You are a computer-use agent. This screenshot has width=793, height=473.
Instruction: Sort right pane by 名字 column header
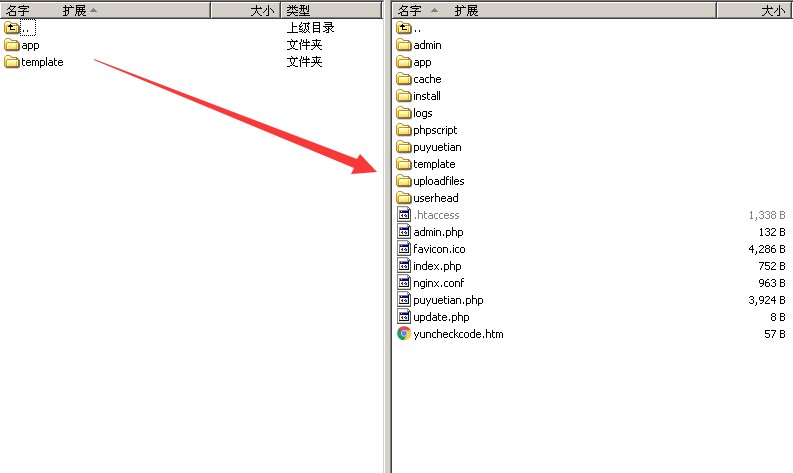coord(410,10)
